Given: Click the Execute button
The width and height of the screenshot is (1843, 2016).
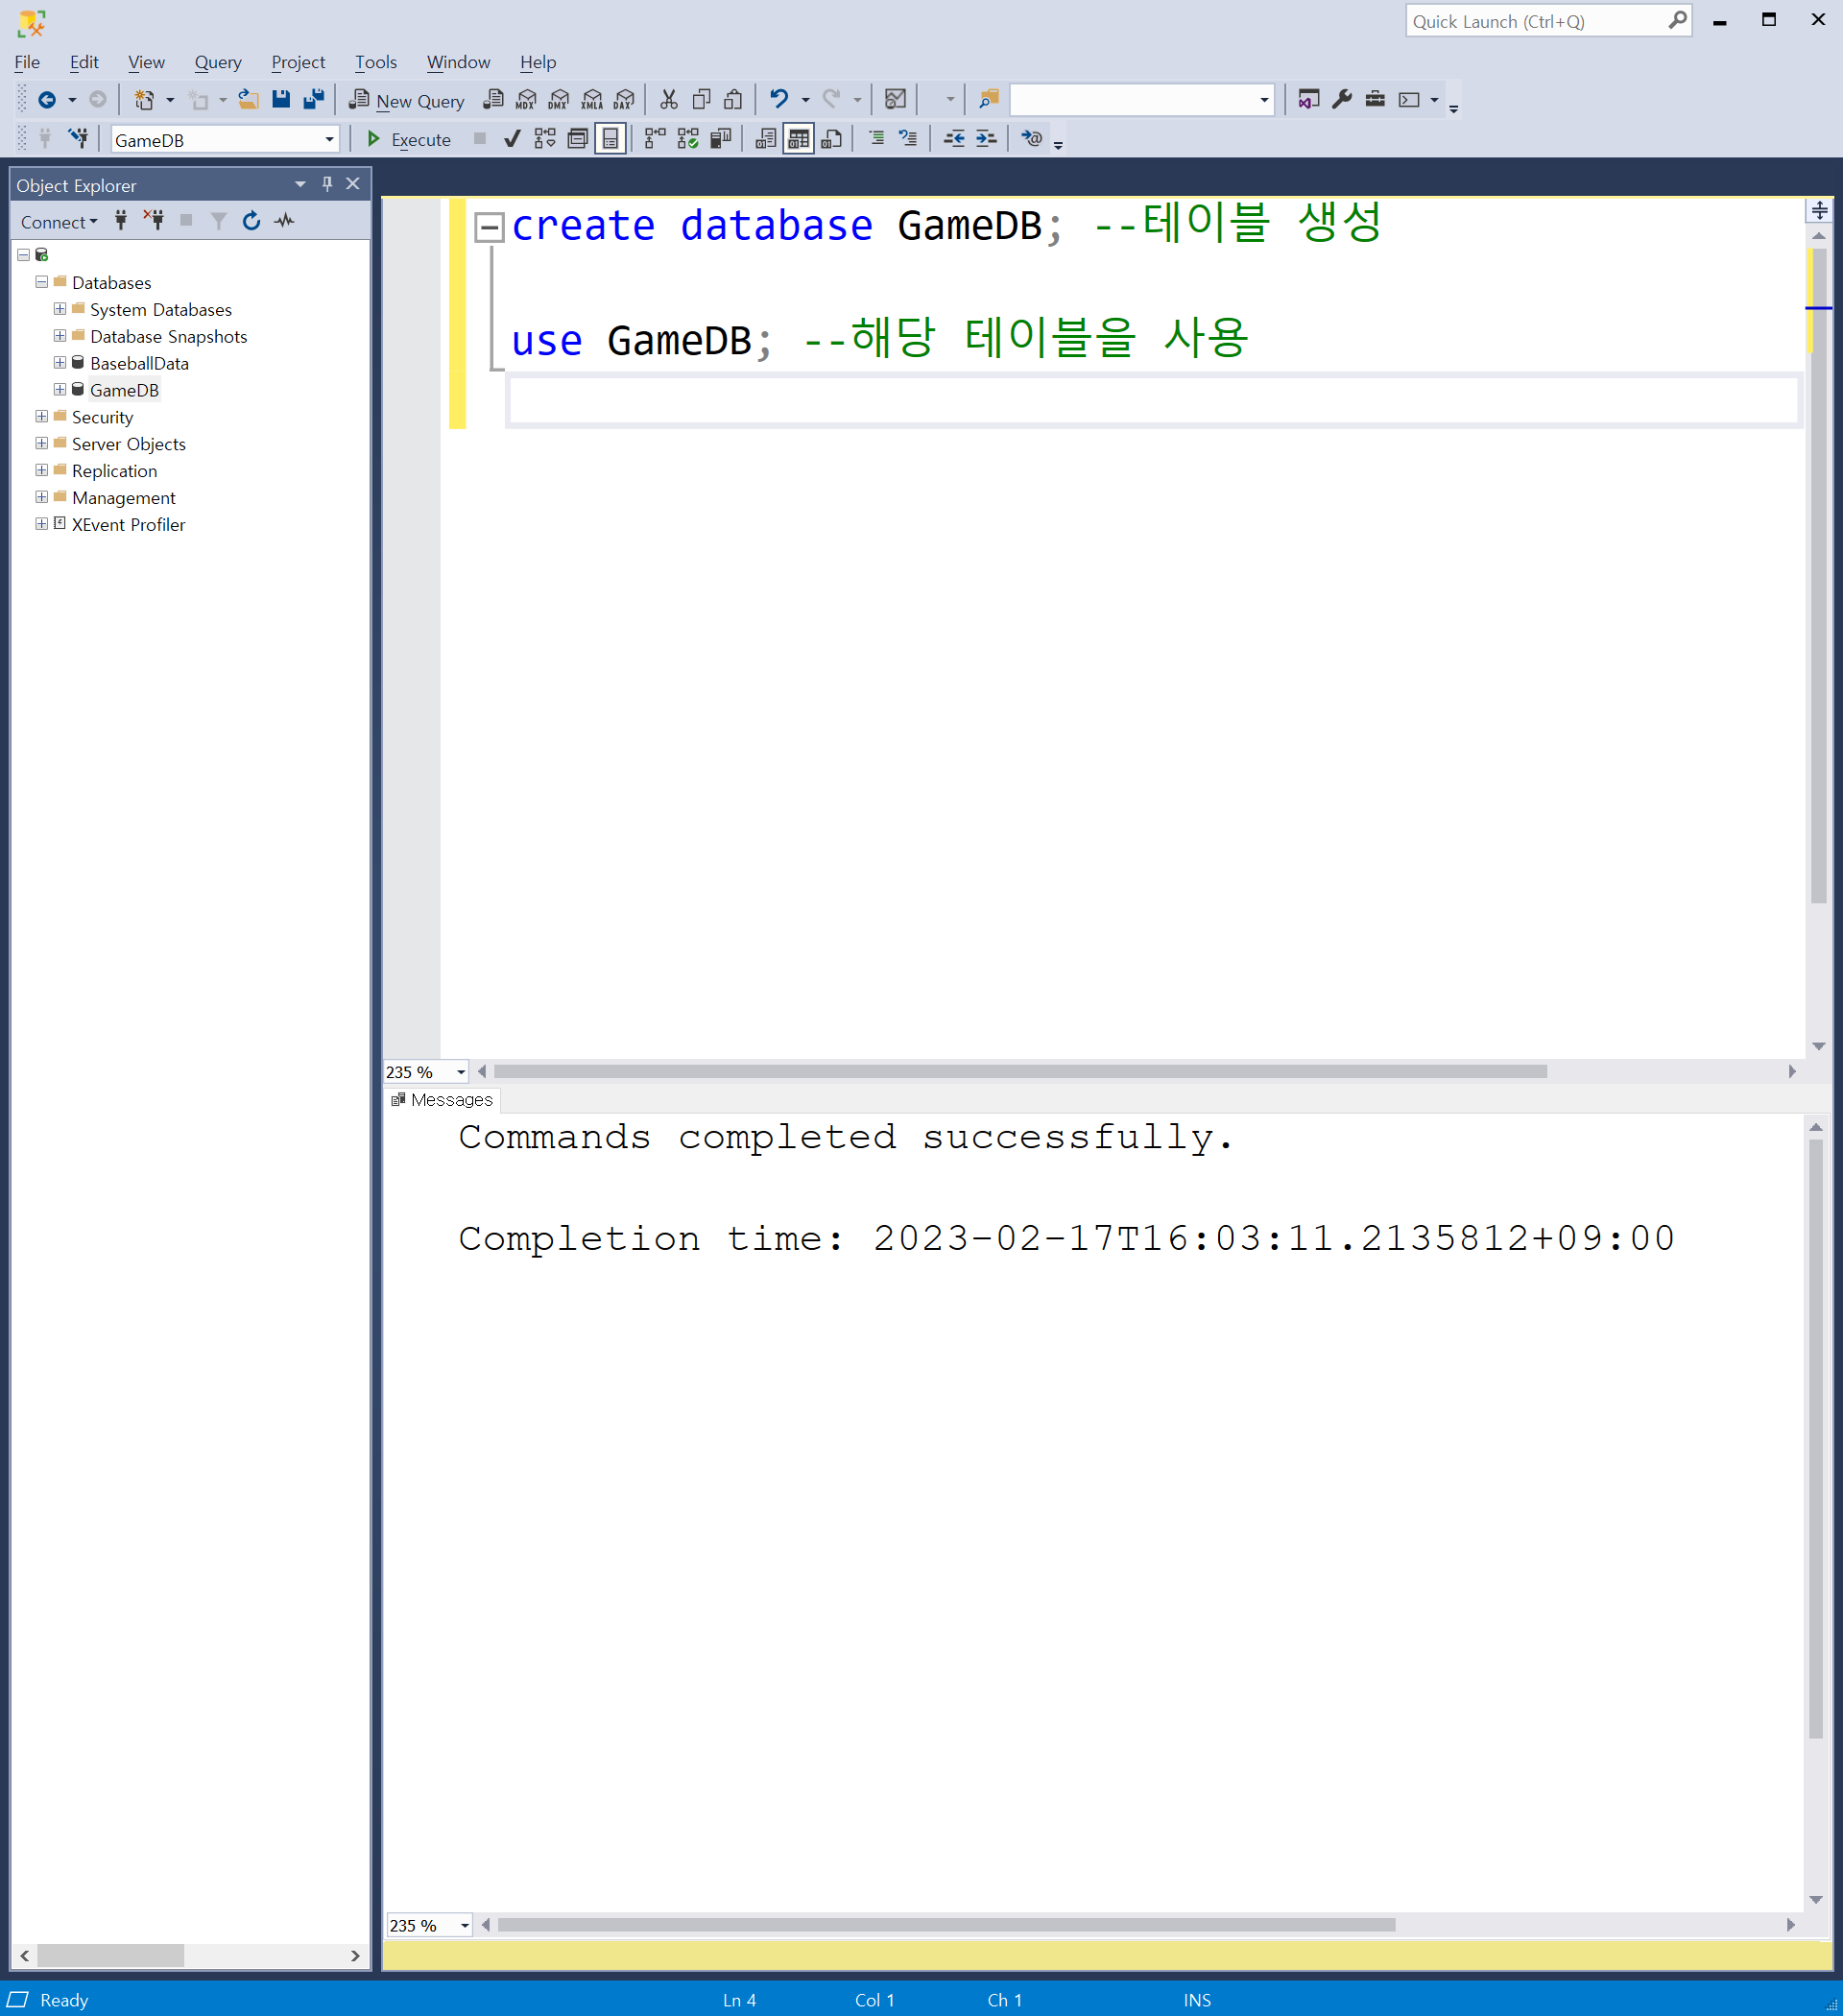Looking at the screenshot, I should pyautogui.click(x=409, y=139).
